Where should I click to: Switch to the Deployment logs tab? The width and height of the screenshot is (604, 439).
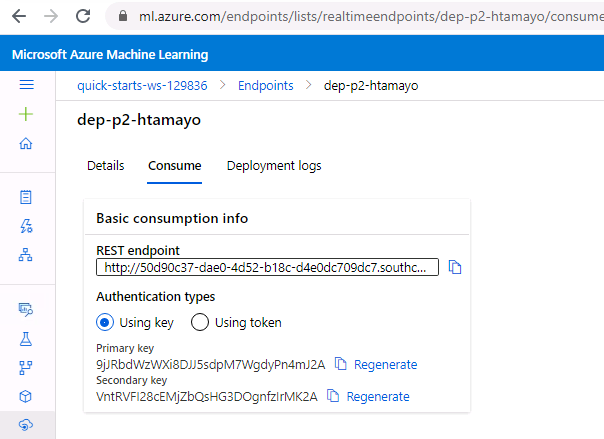point(274,166)
